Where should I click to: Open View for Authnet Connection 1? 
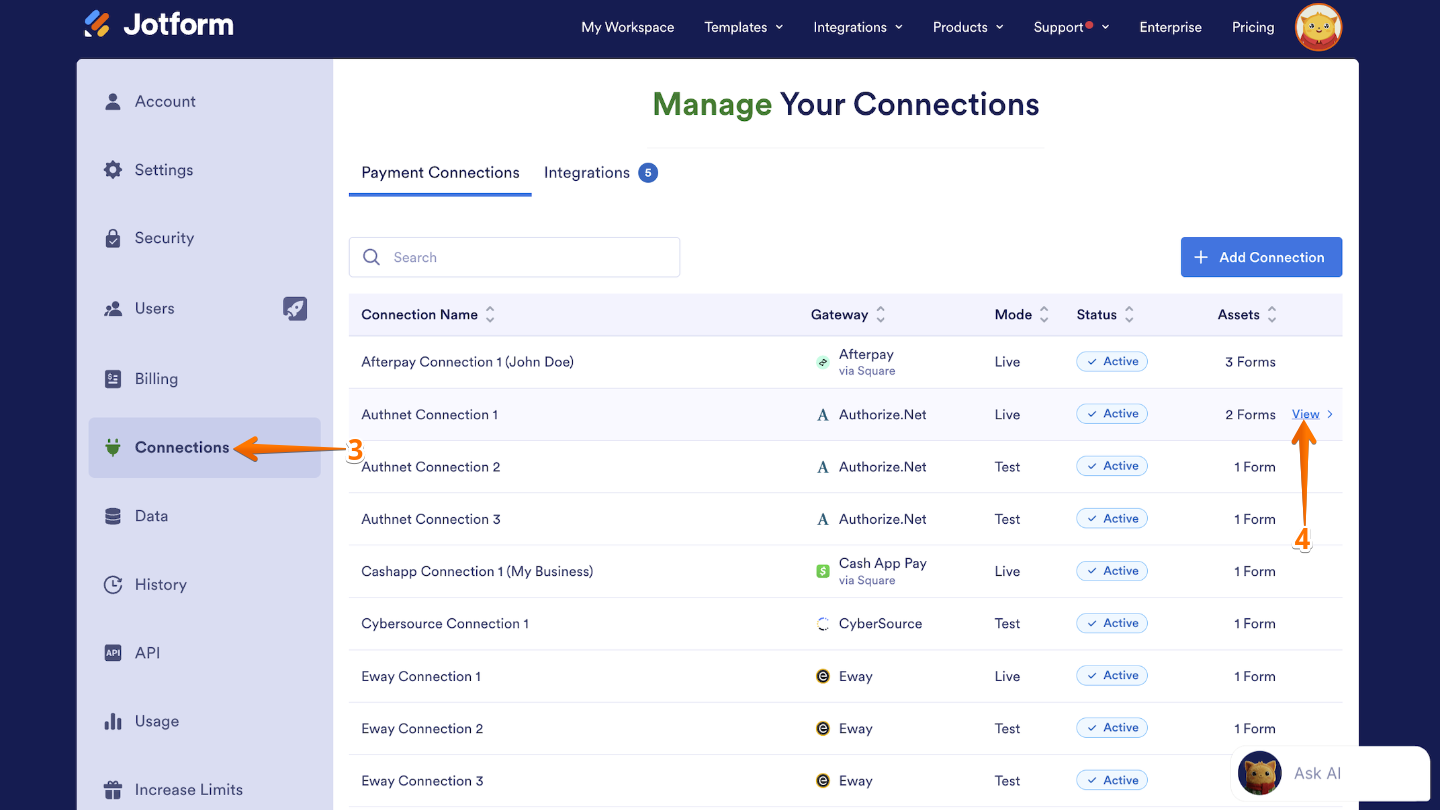click(1305, 413)
